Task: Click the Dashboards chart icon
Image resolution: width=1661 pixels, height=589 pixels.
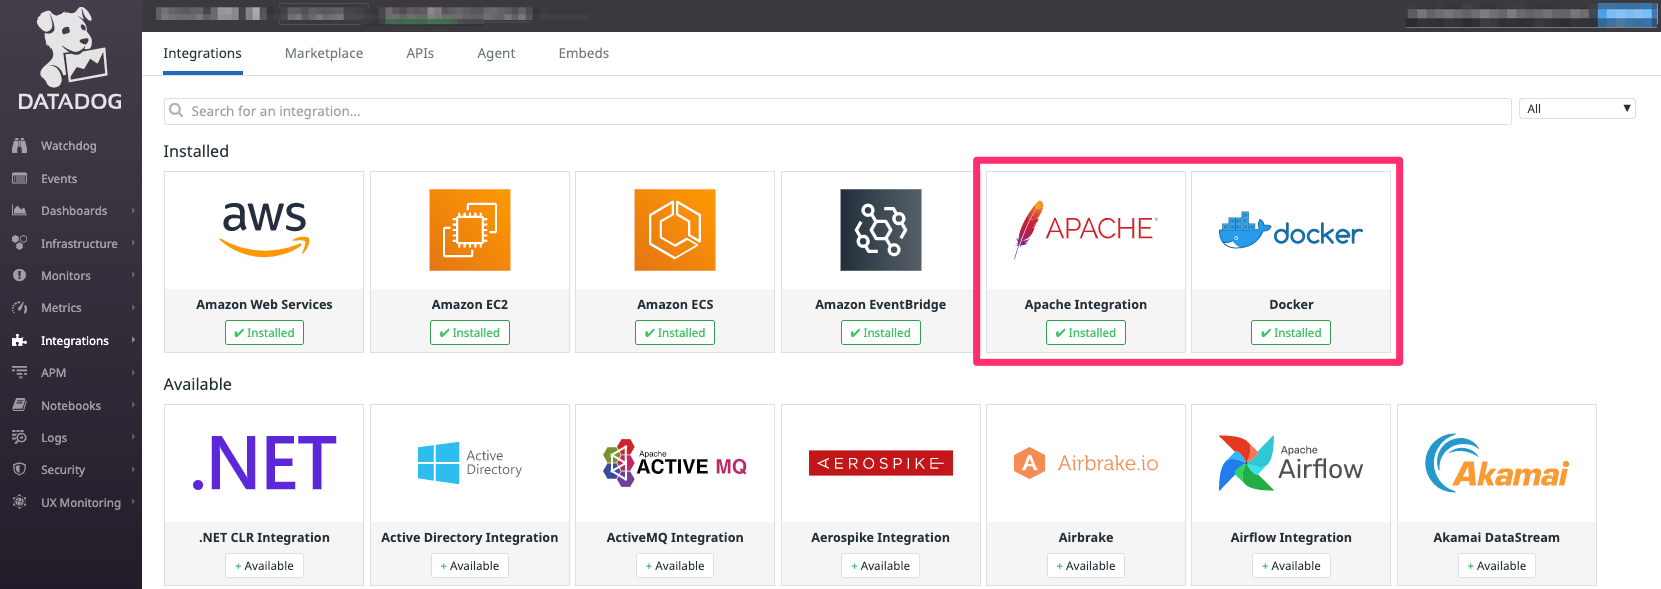Action: 19,211
